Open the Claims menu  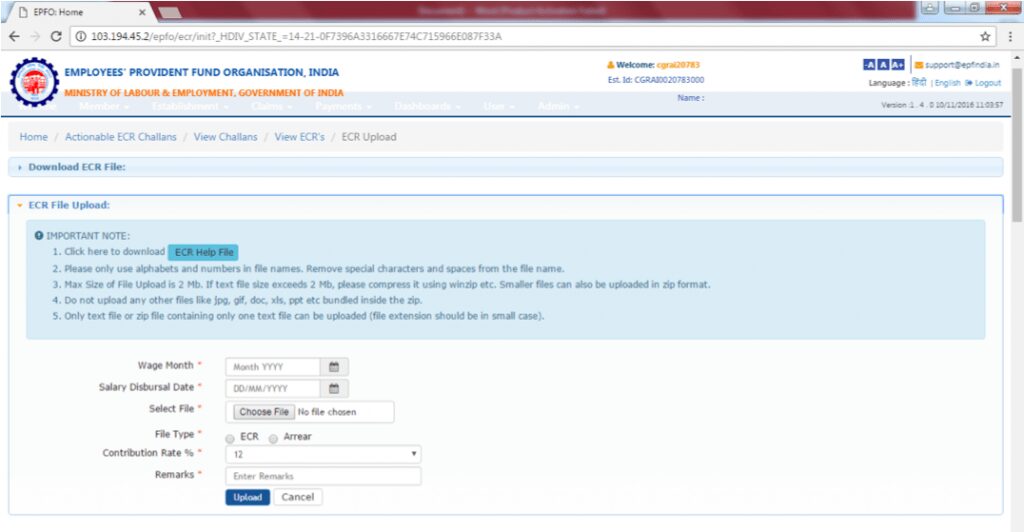(270, 106)
